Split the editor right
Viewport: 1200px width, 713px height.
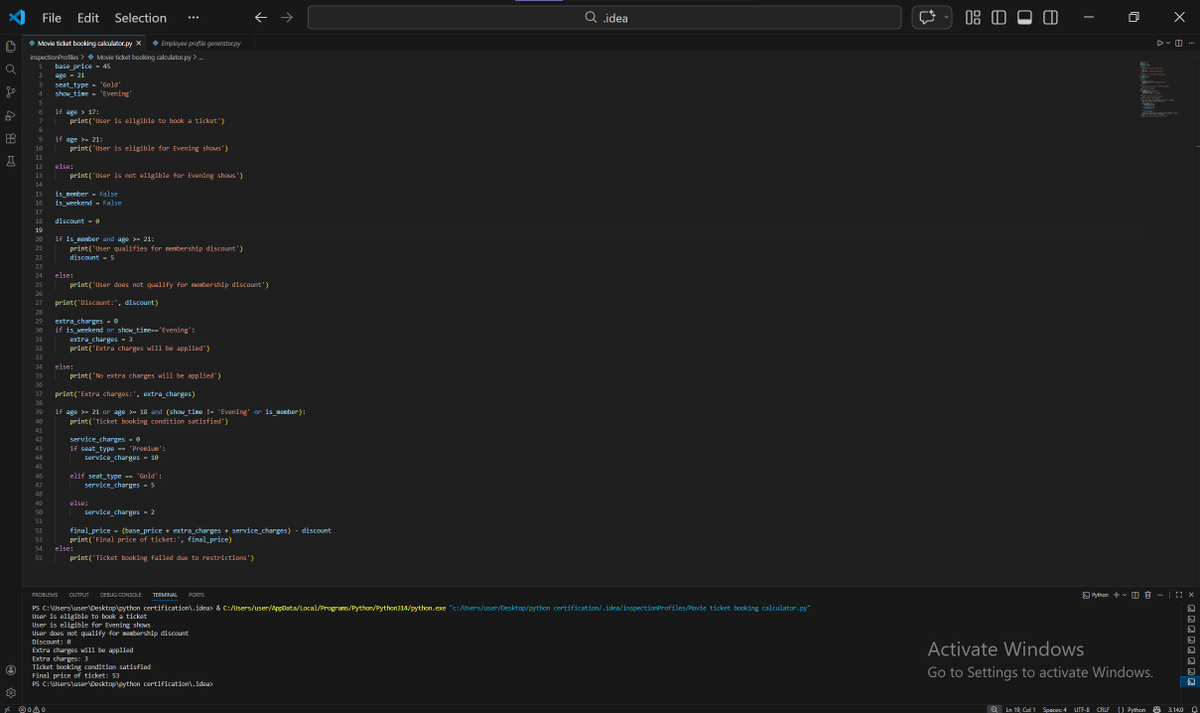[1179, 43]
